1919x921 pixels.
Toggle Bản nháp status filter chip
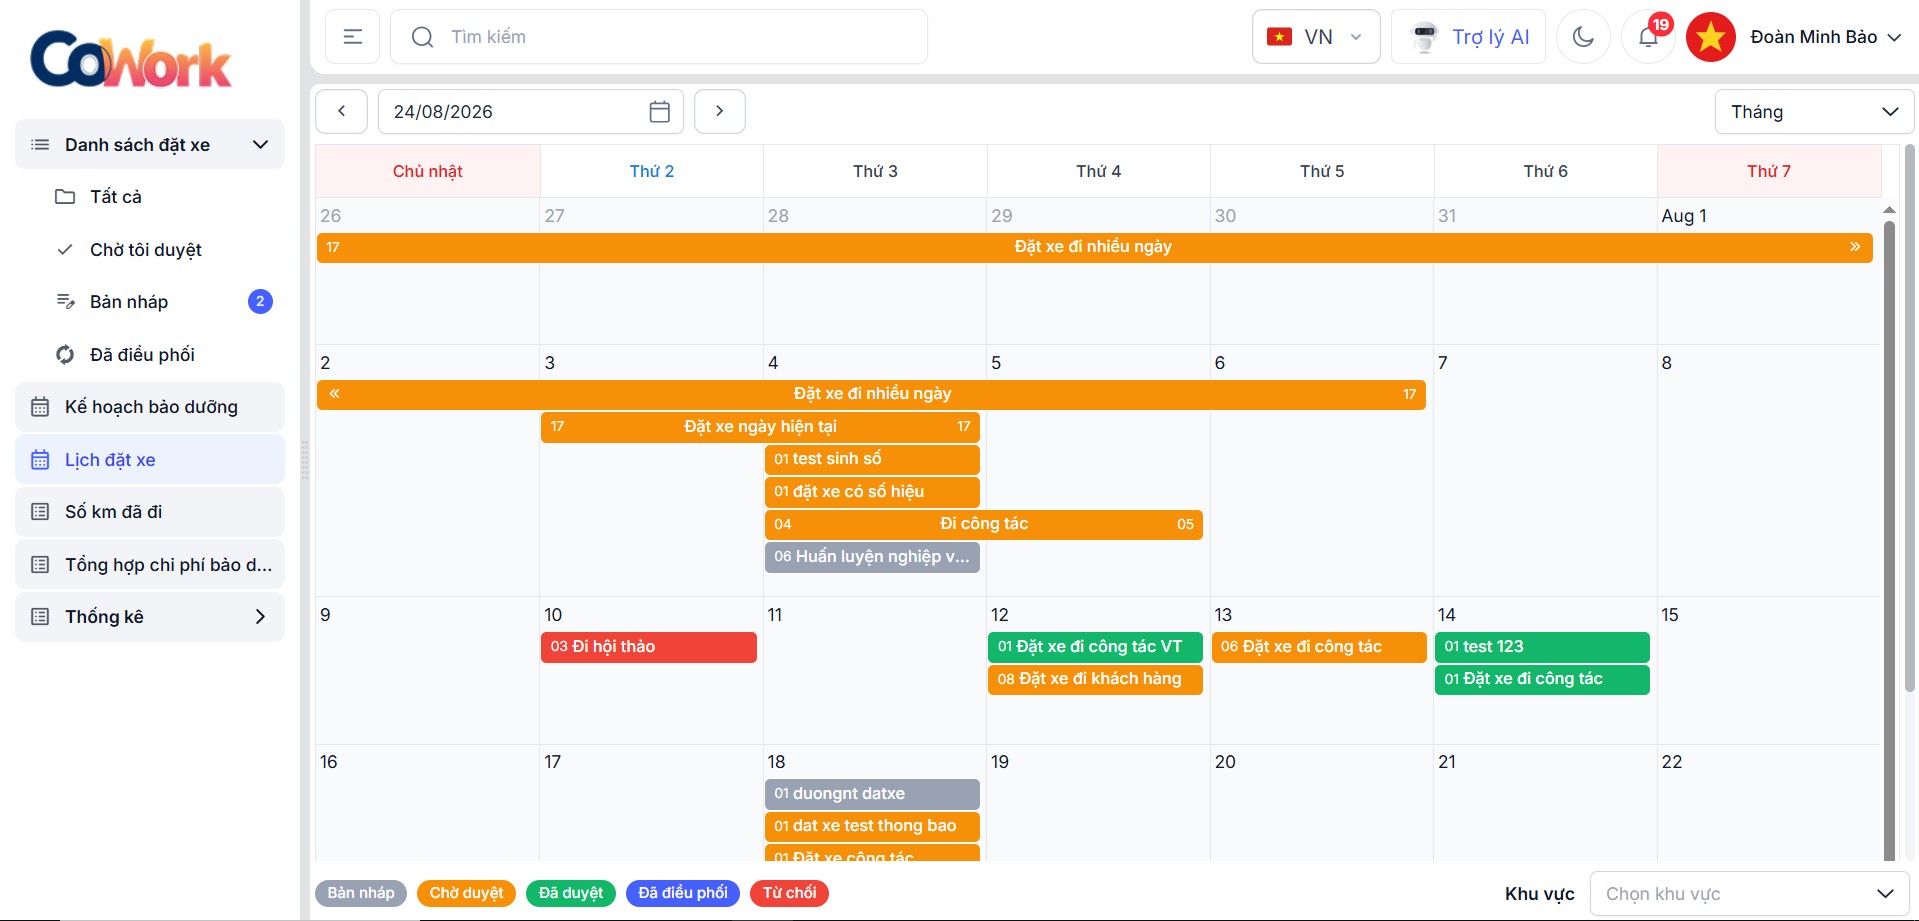pyautogui.click(x=361, y=893)
